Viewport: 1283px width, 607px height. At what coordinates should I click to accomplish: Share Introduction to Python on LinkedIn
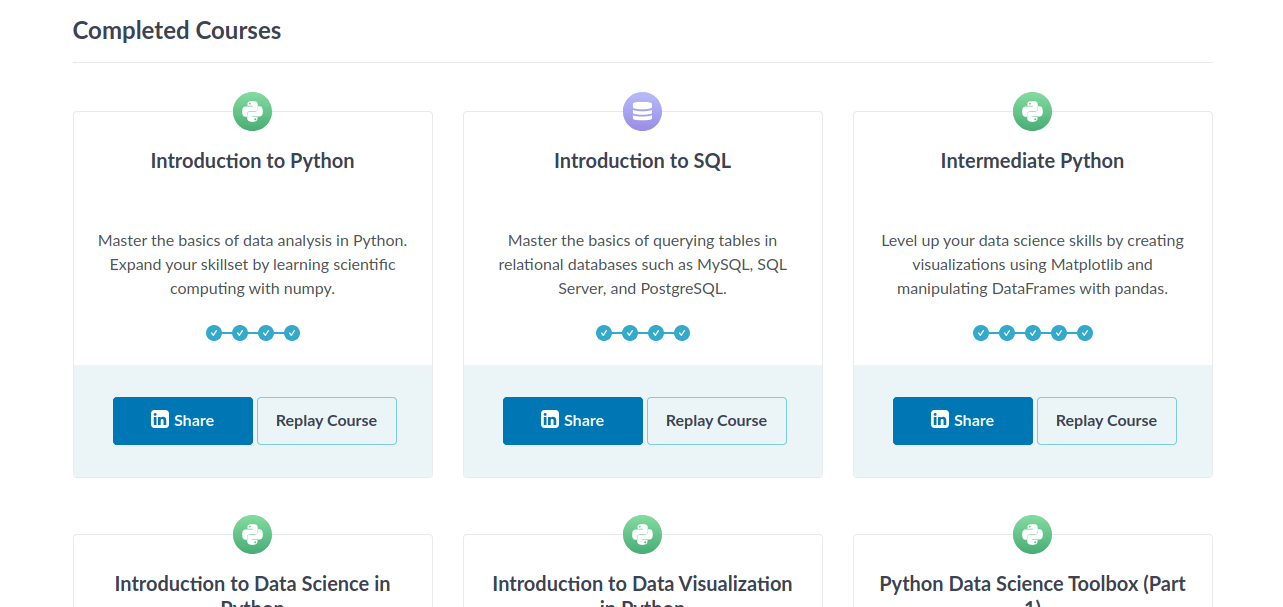pyautogui.click(x=183, y=421)
